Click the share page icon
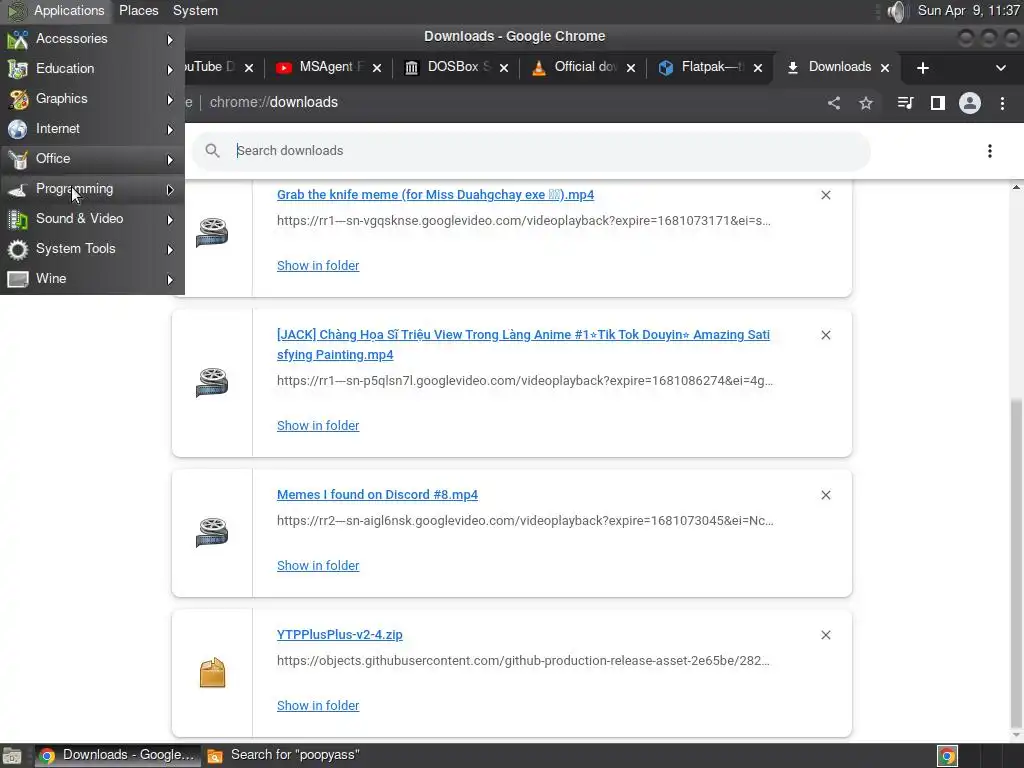The height and width of the screenshot is (768, 1024). pyautogui.click(x=834, y=103)
